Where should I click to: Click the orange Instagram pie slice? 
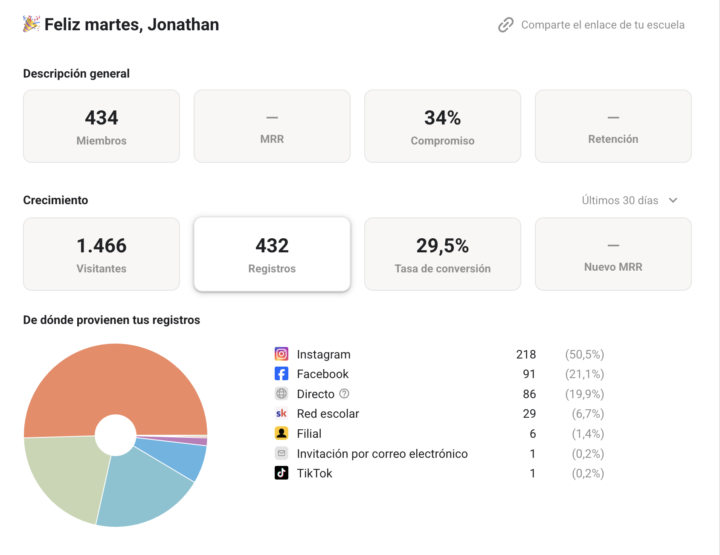coord(115,381)
